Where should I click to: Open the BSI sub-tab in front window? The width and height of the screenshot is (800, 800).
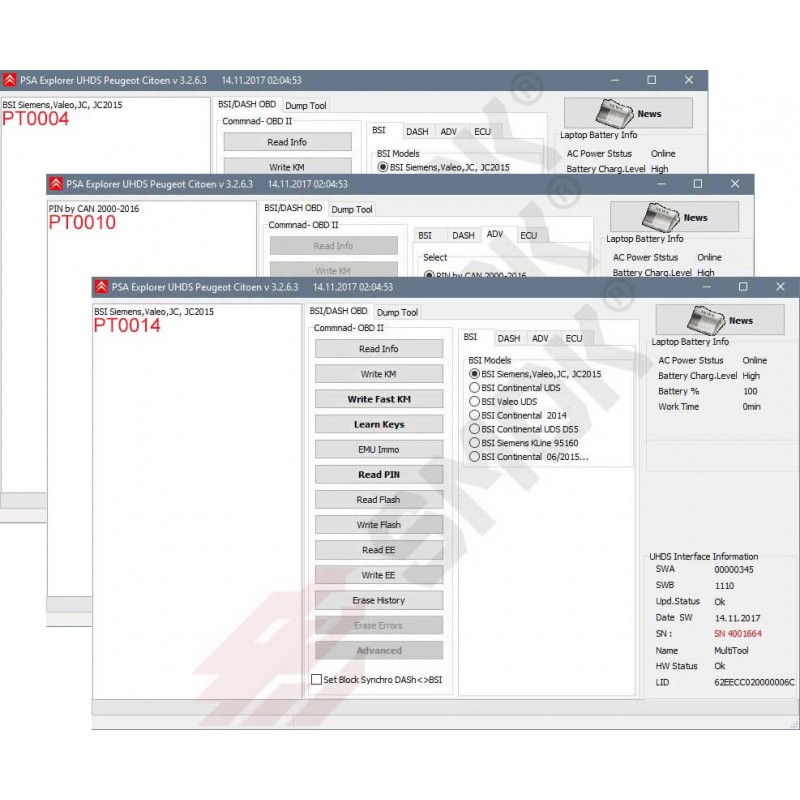[470, 337]
